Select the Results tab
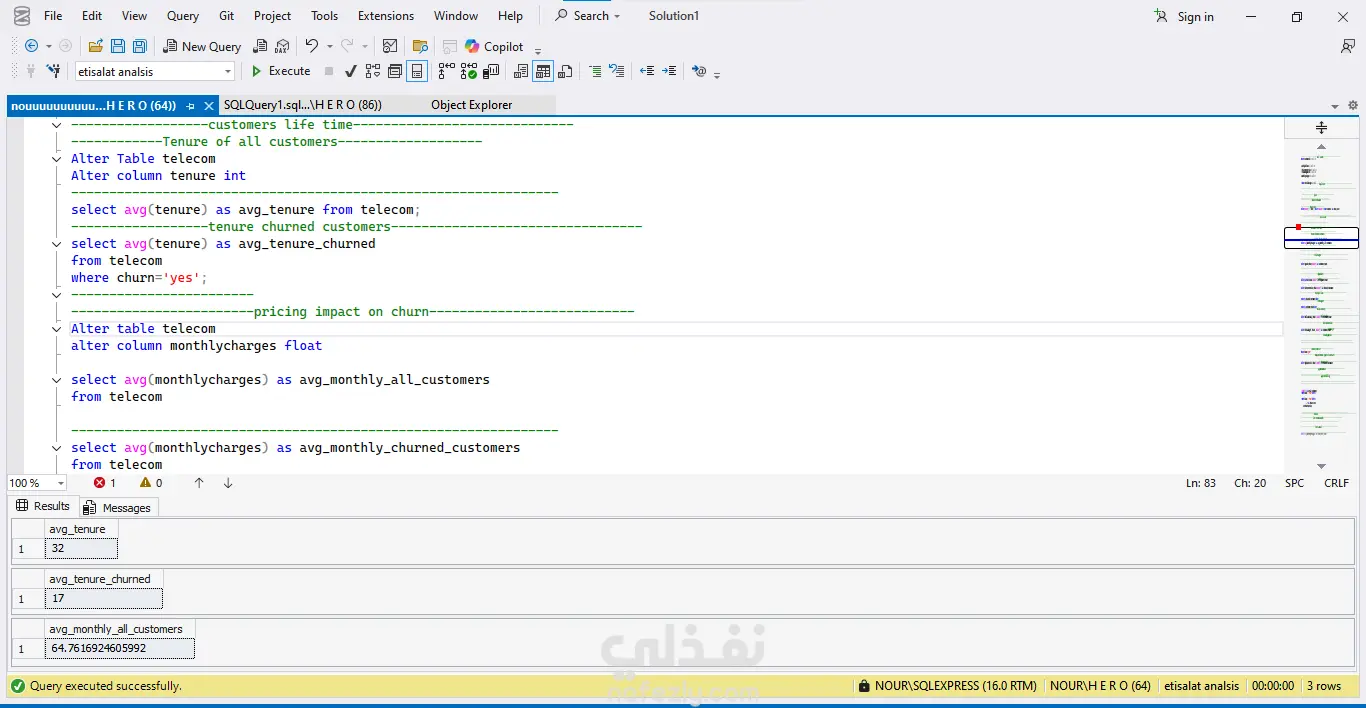This screenshot has height=708, width=1366. [x=43, y=506]
